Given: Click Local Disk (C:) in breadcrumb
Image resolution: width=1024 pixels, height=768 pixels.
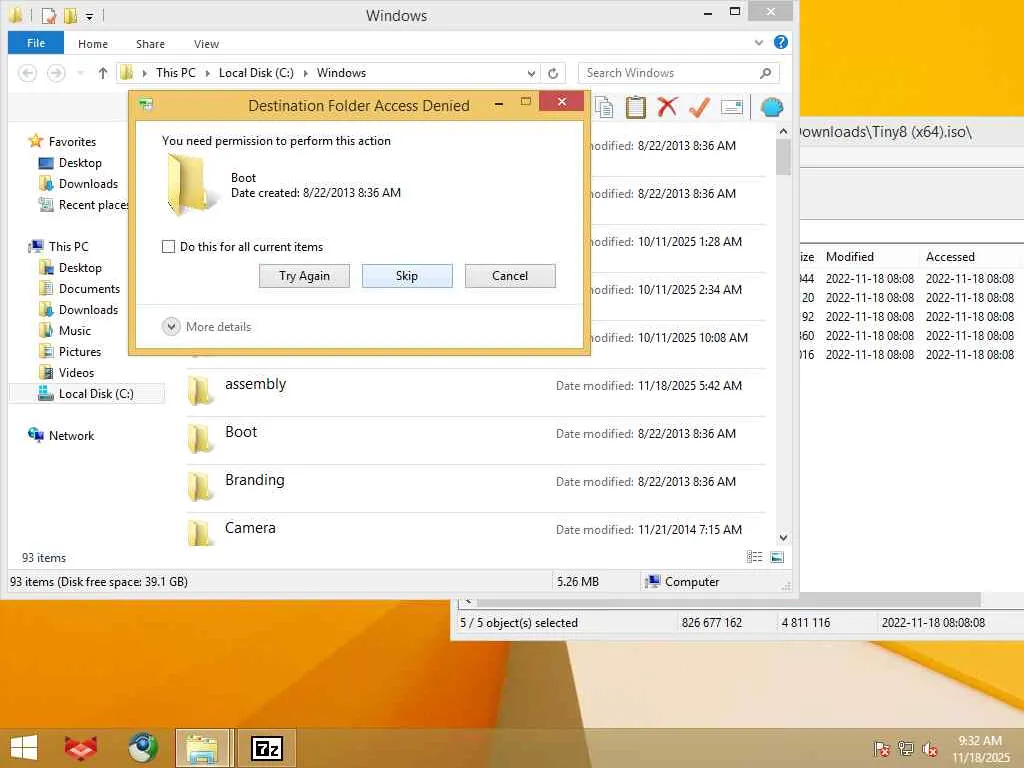Looking at the screenshot, I should tap(256, 73).
